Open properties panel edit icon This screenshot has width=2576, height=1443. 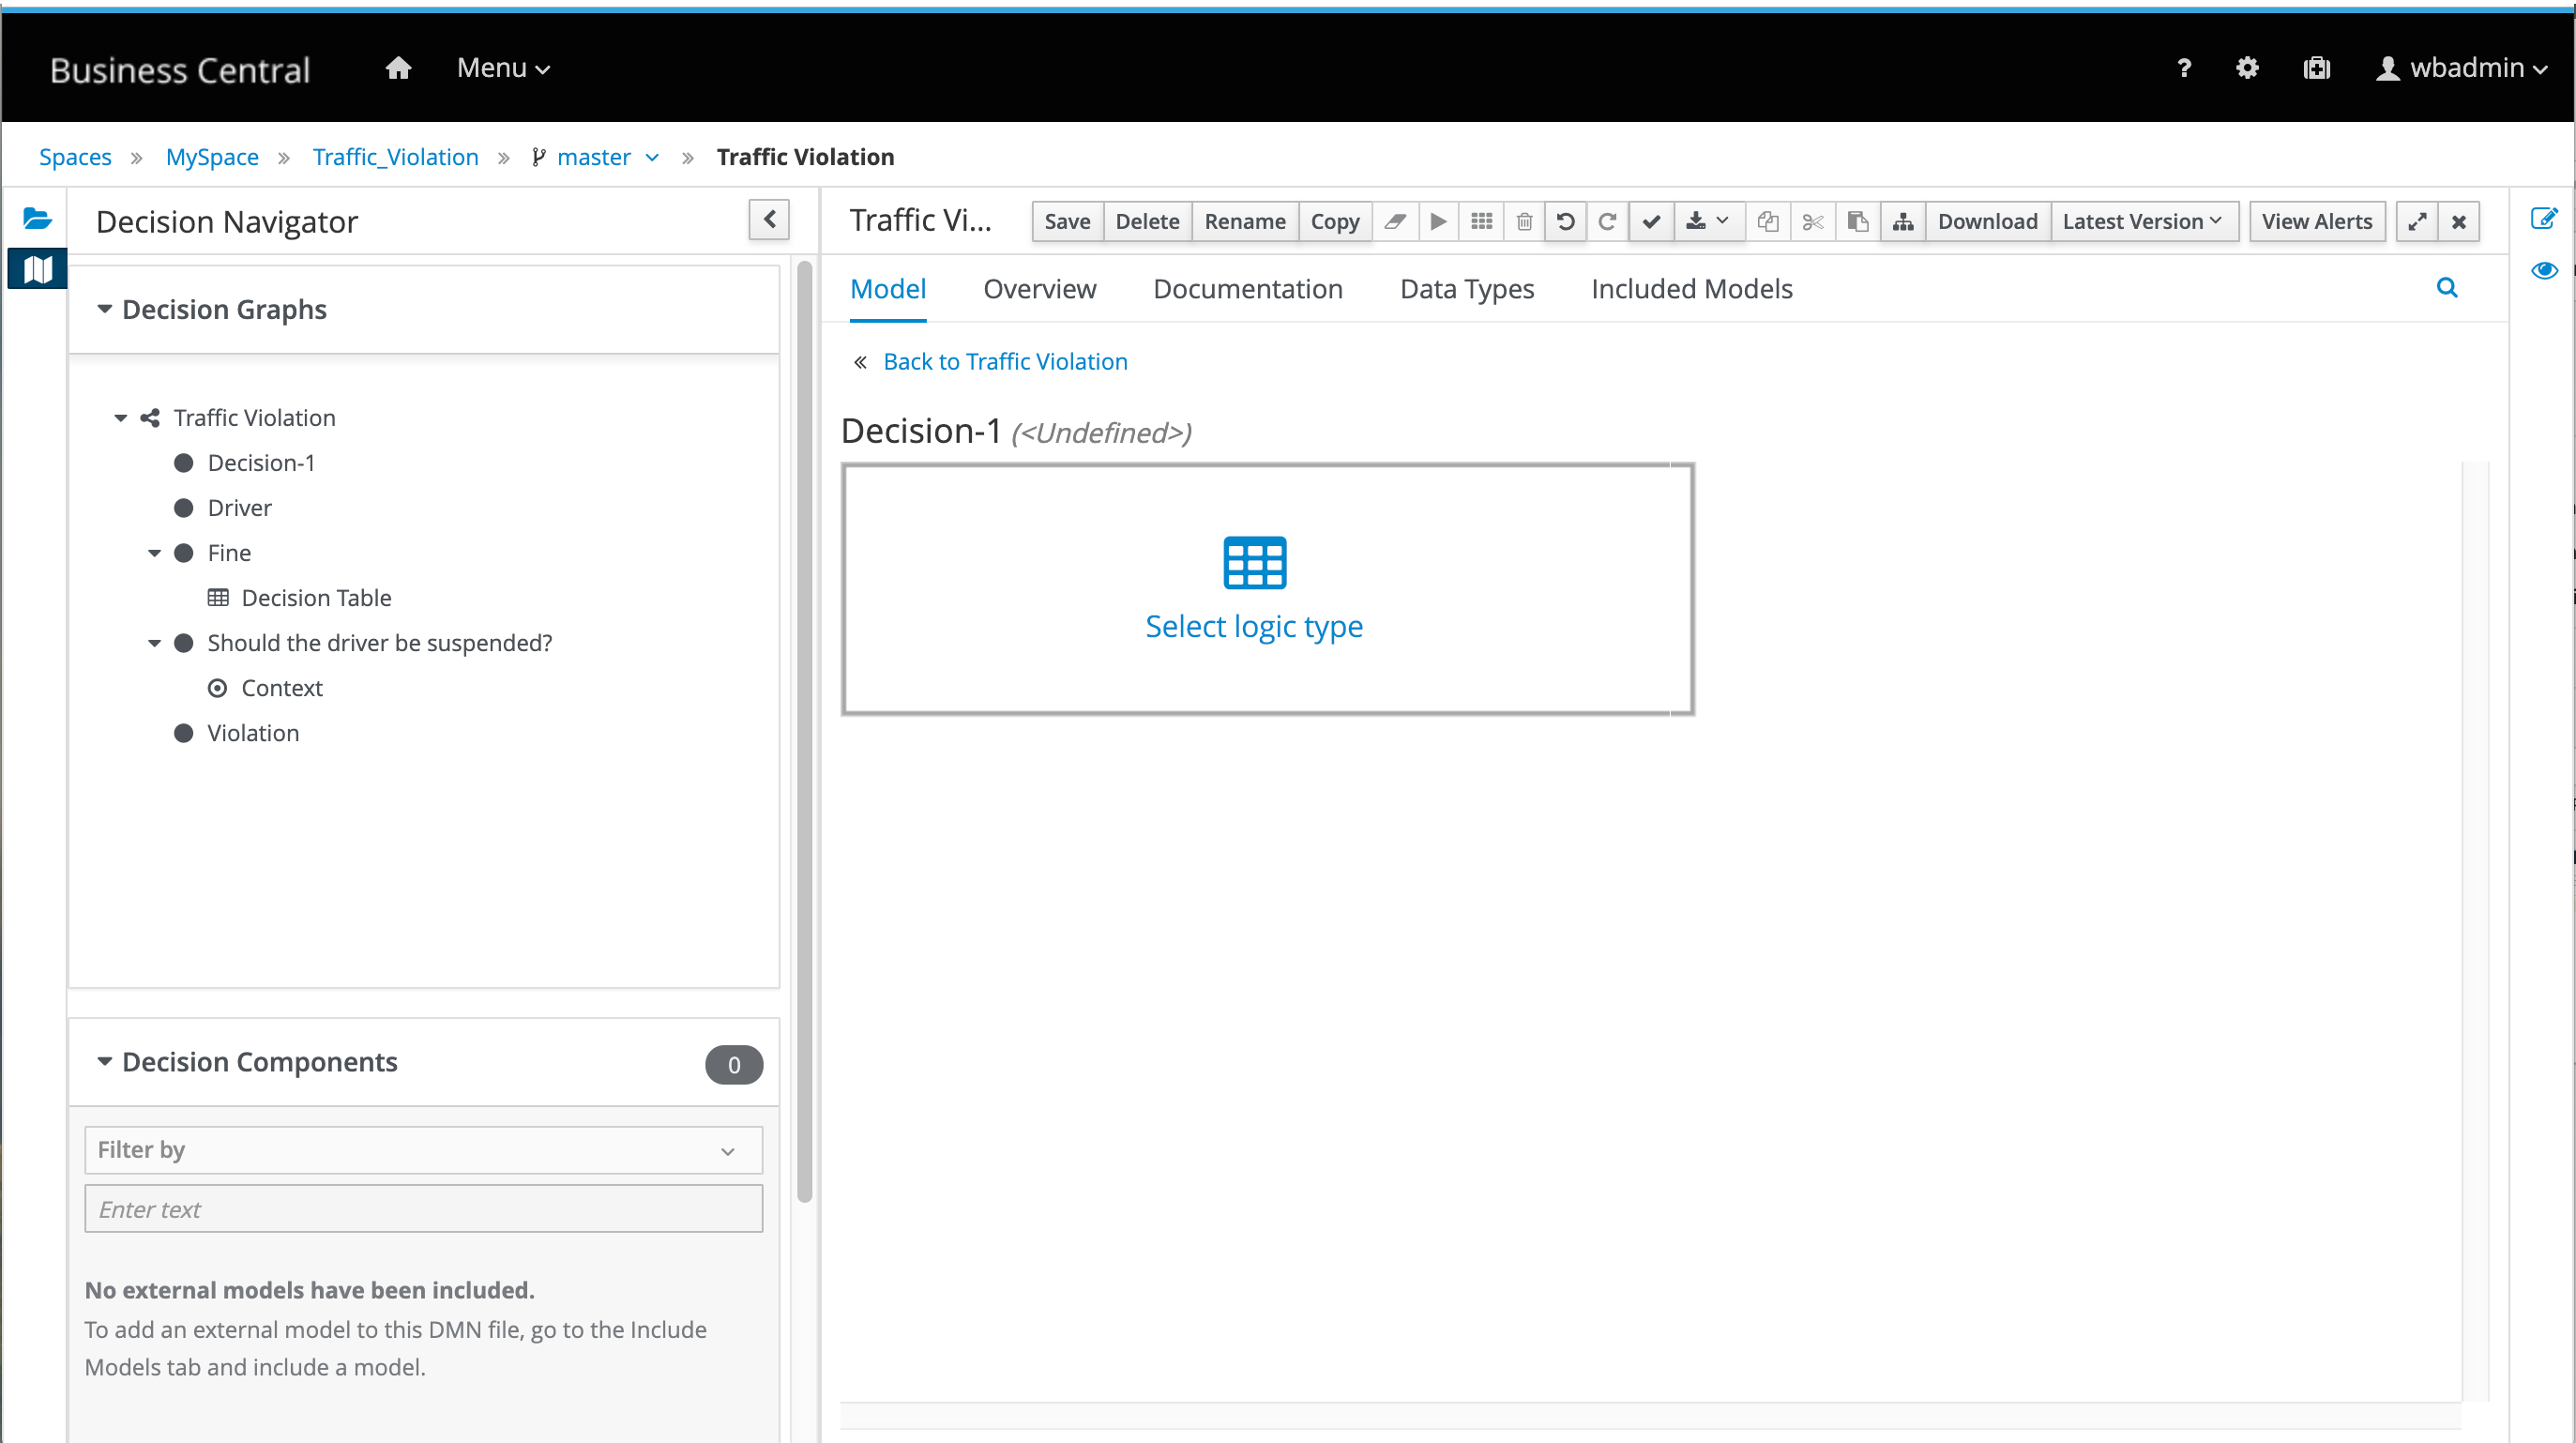[x=2543, y=219]
